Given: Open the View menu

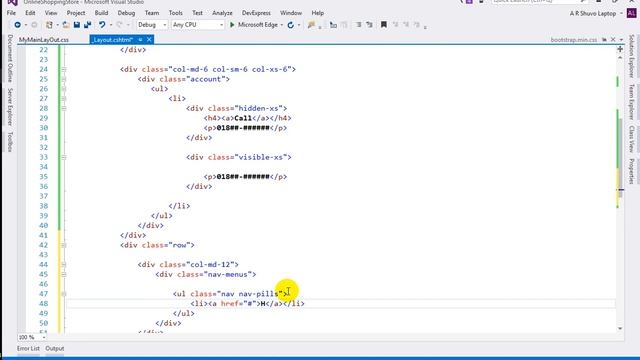Looking at the screenshot, I should click(51, 13).
